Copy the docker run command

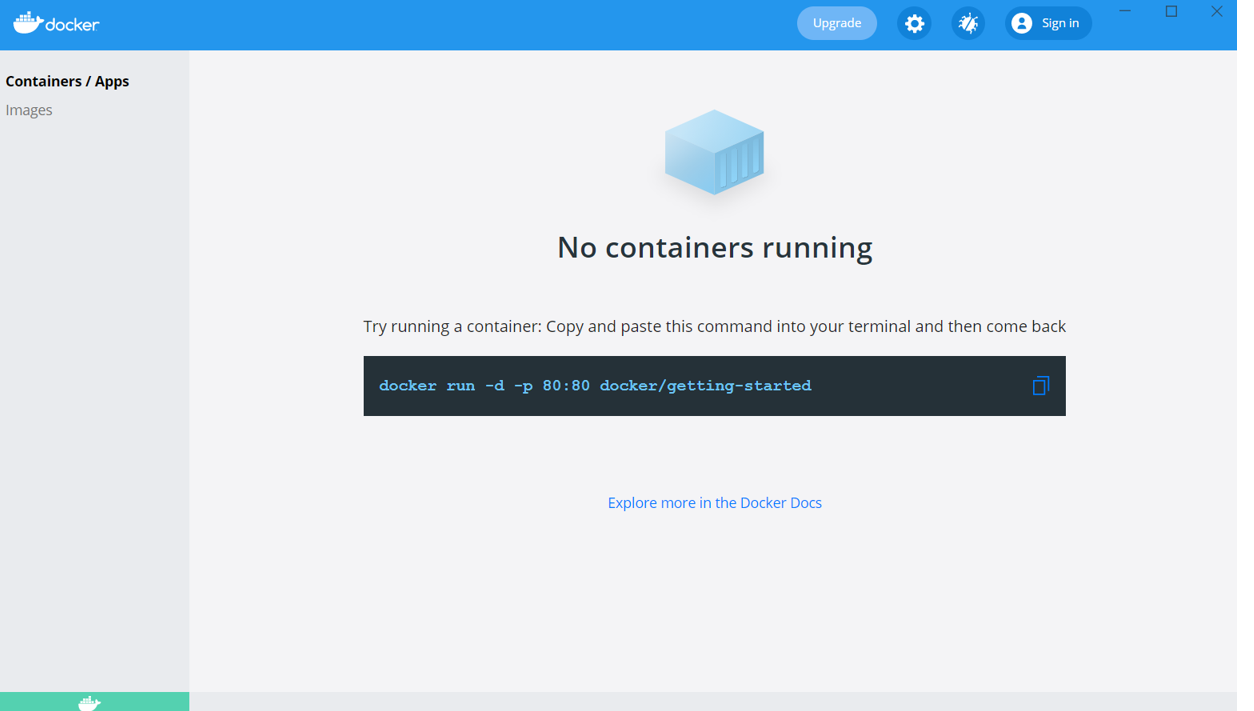point(1041,386)
